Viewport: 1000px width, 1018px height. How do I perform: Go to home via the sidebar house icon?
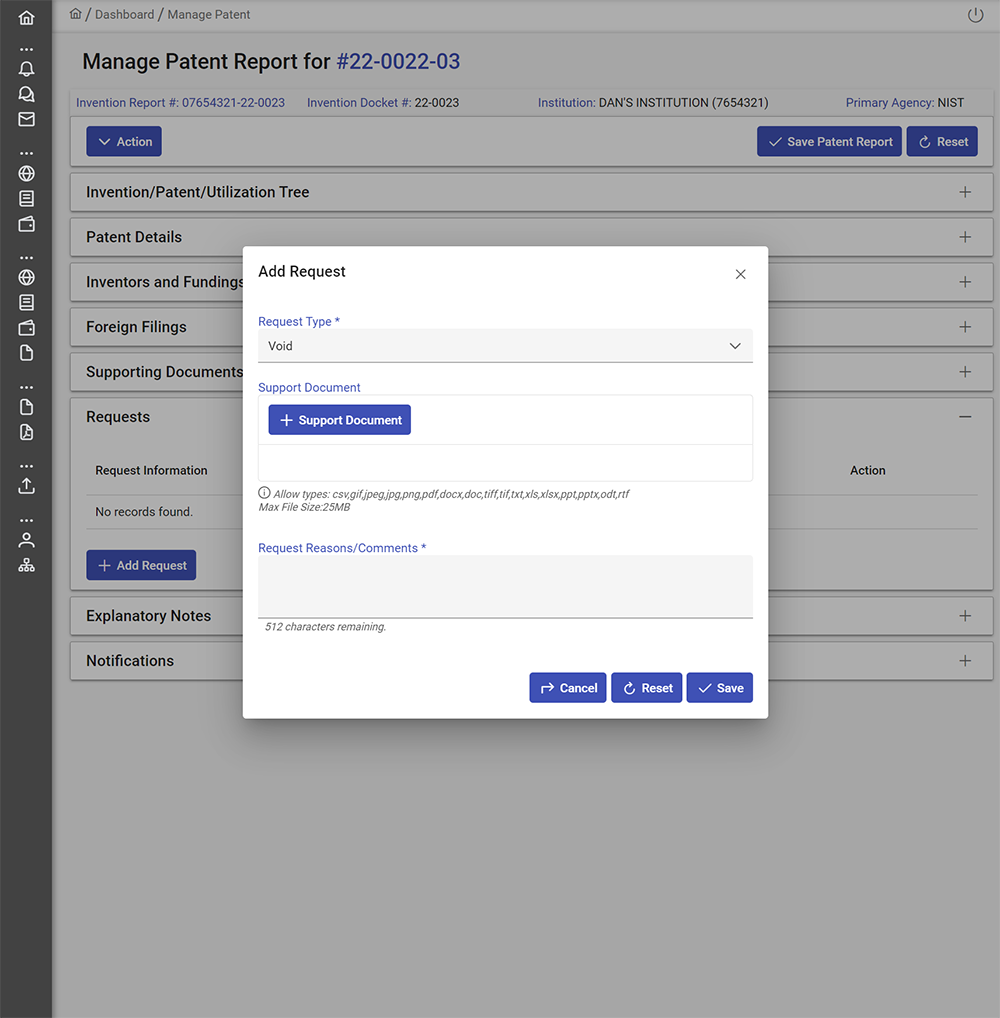(26, 18)
